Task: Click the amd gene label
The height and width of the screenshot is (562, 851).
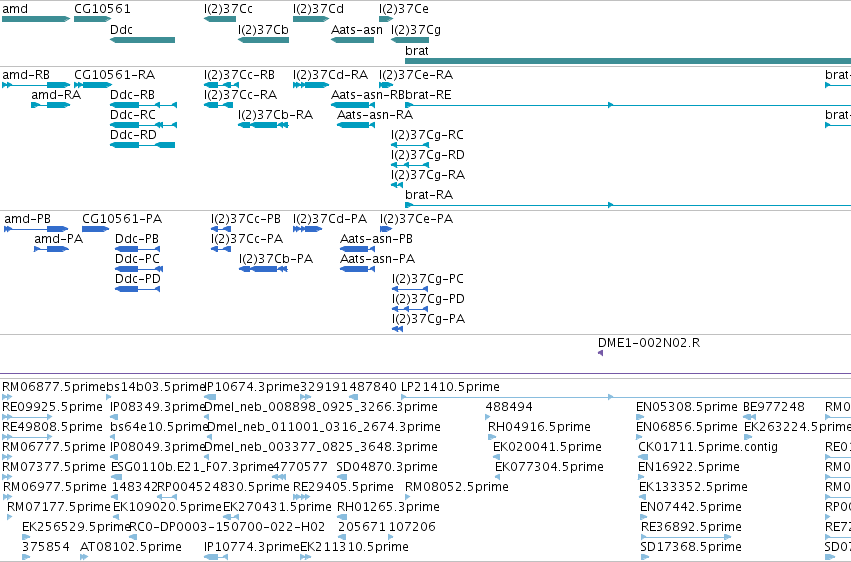Action: (x=15, y=9)
